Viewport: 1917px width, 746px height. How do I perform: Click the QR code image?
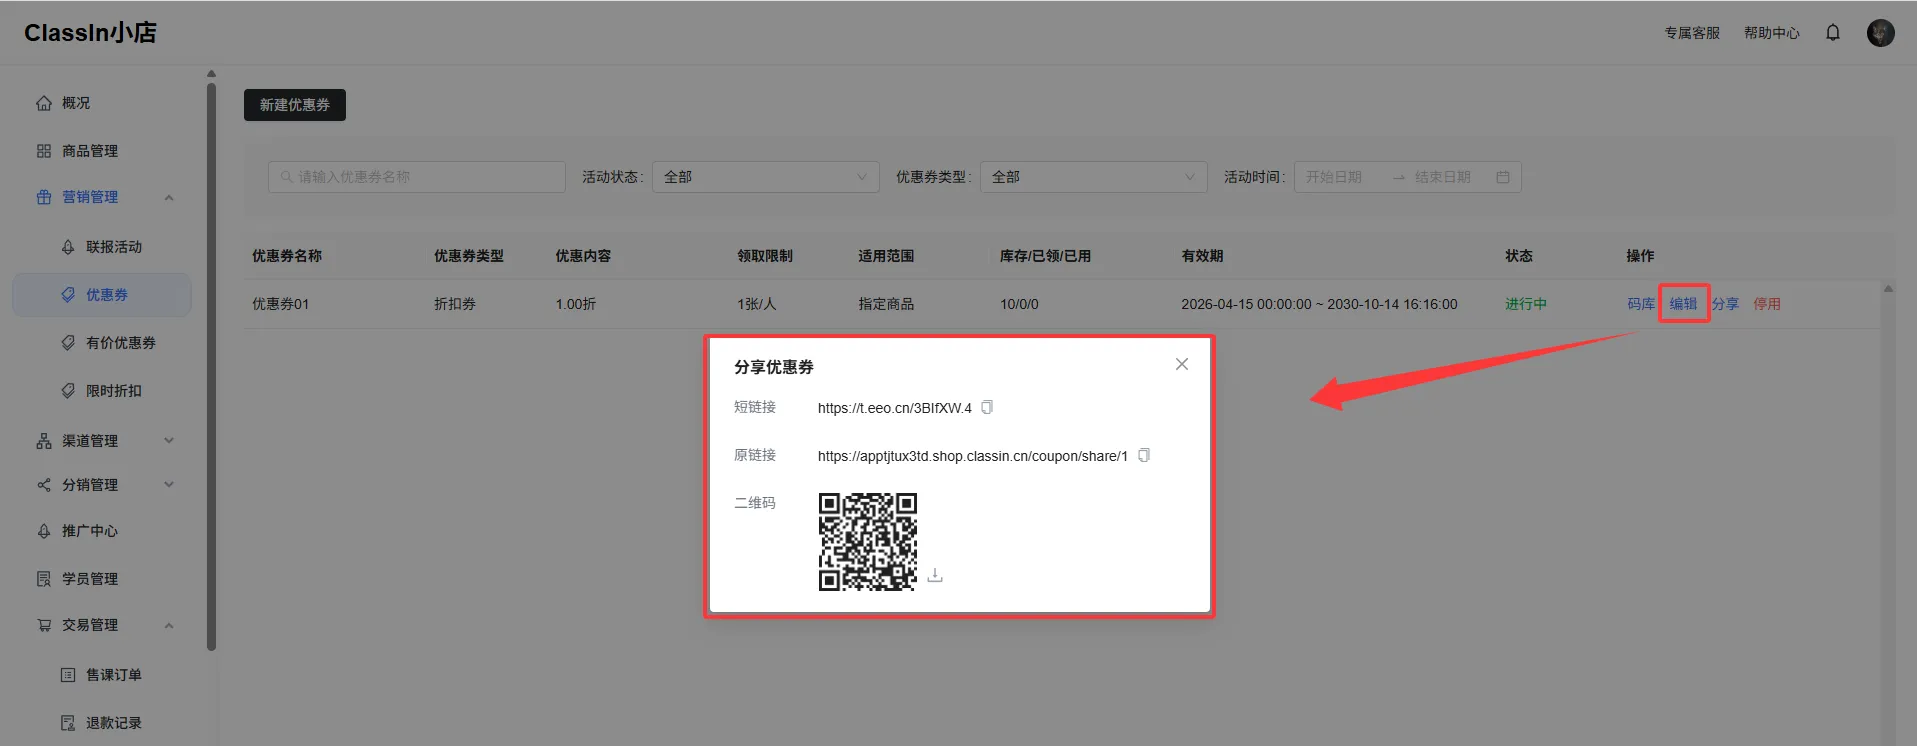pos(867,541)
